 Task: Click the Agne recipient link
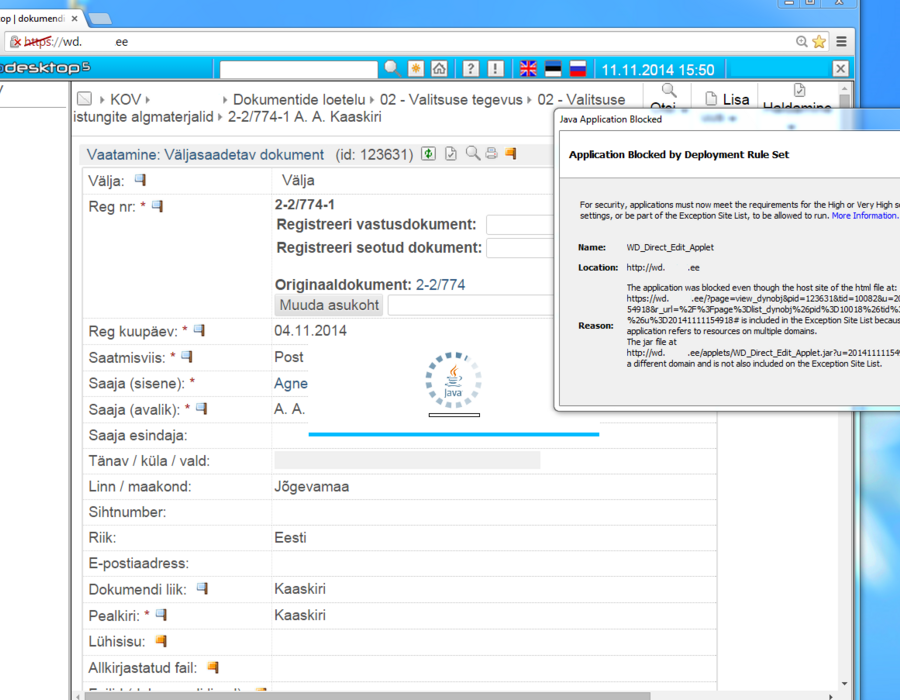coord(290,383)
